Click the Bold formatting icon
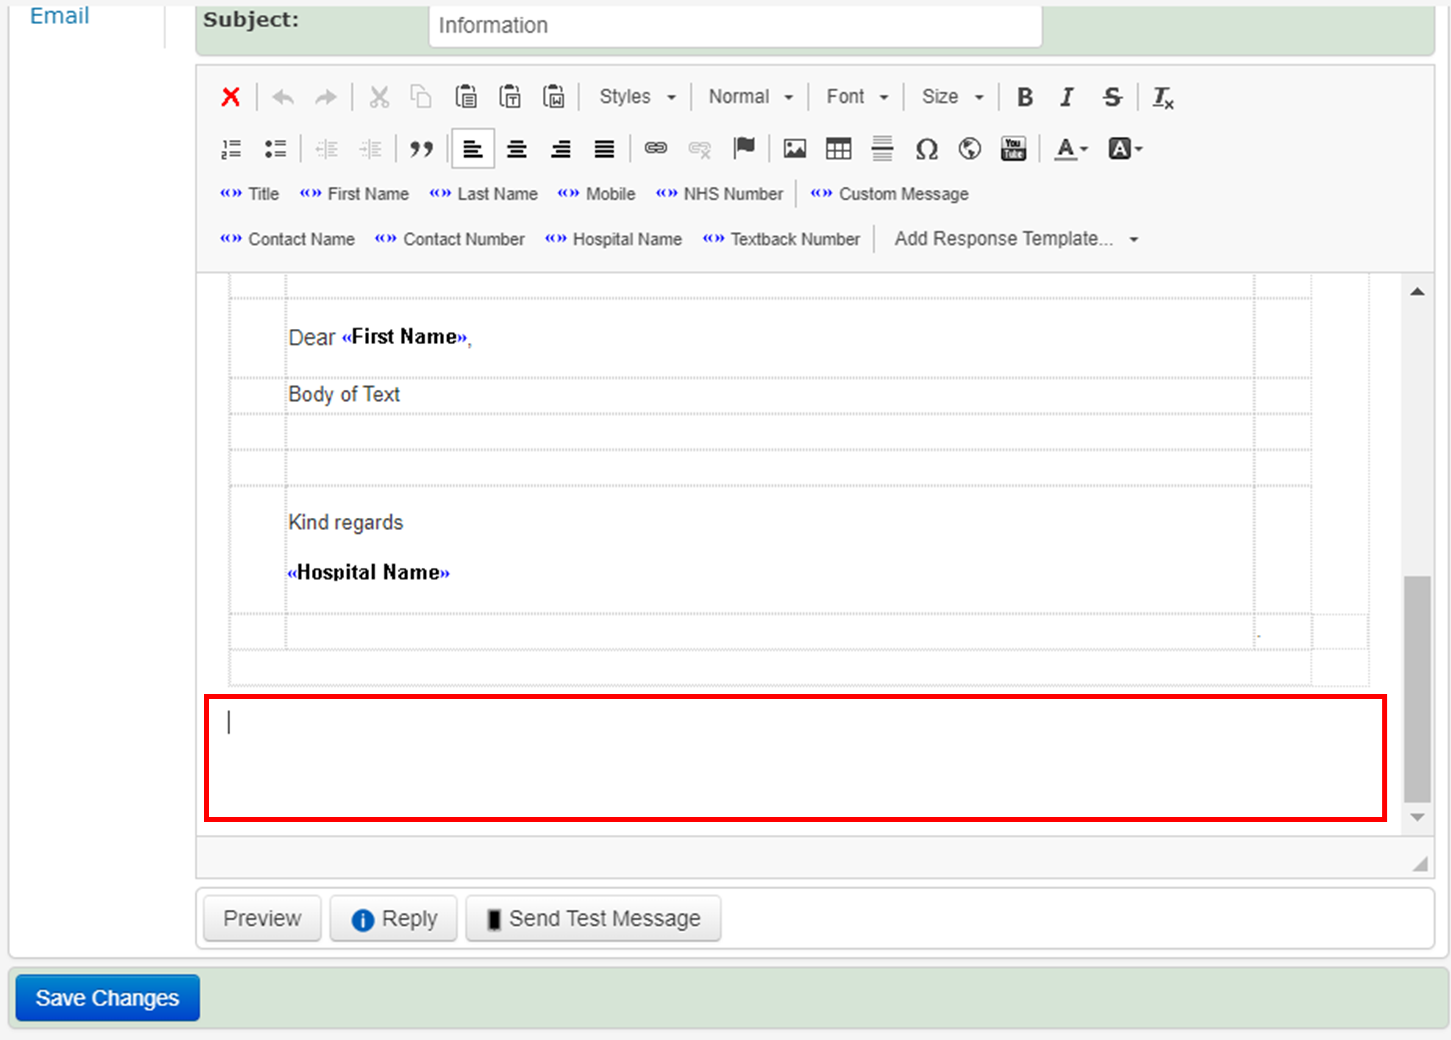This screenshot has height=1040, width=1451. (x=1025, y=97)
